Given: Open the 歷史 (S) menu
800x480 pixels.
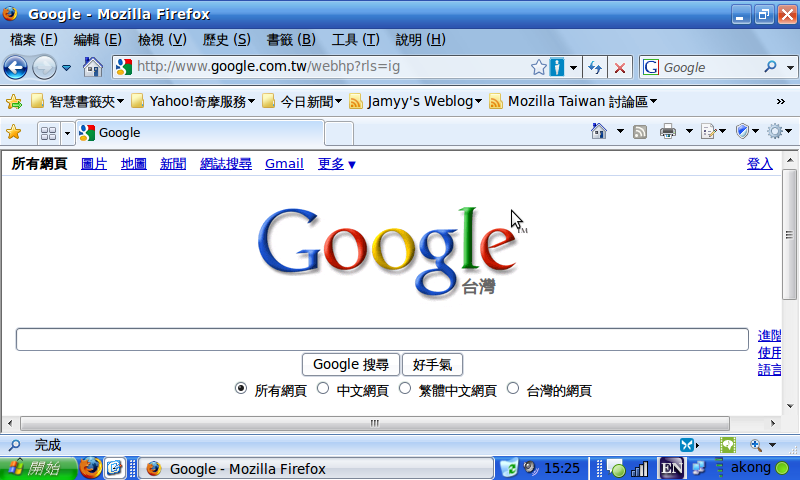Looking at the screenshot, I should pyautogui.click(x=227, y=40).
